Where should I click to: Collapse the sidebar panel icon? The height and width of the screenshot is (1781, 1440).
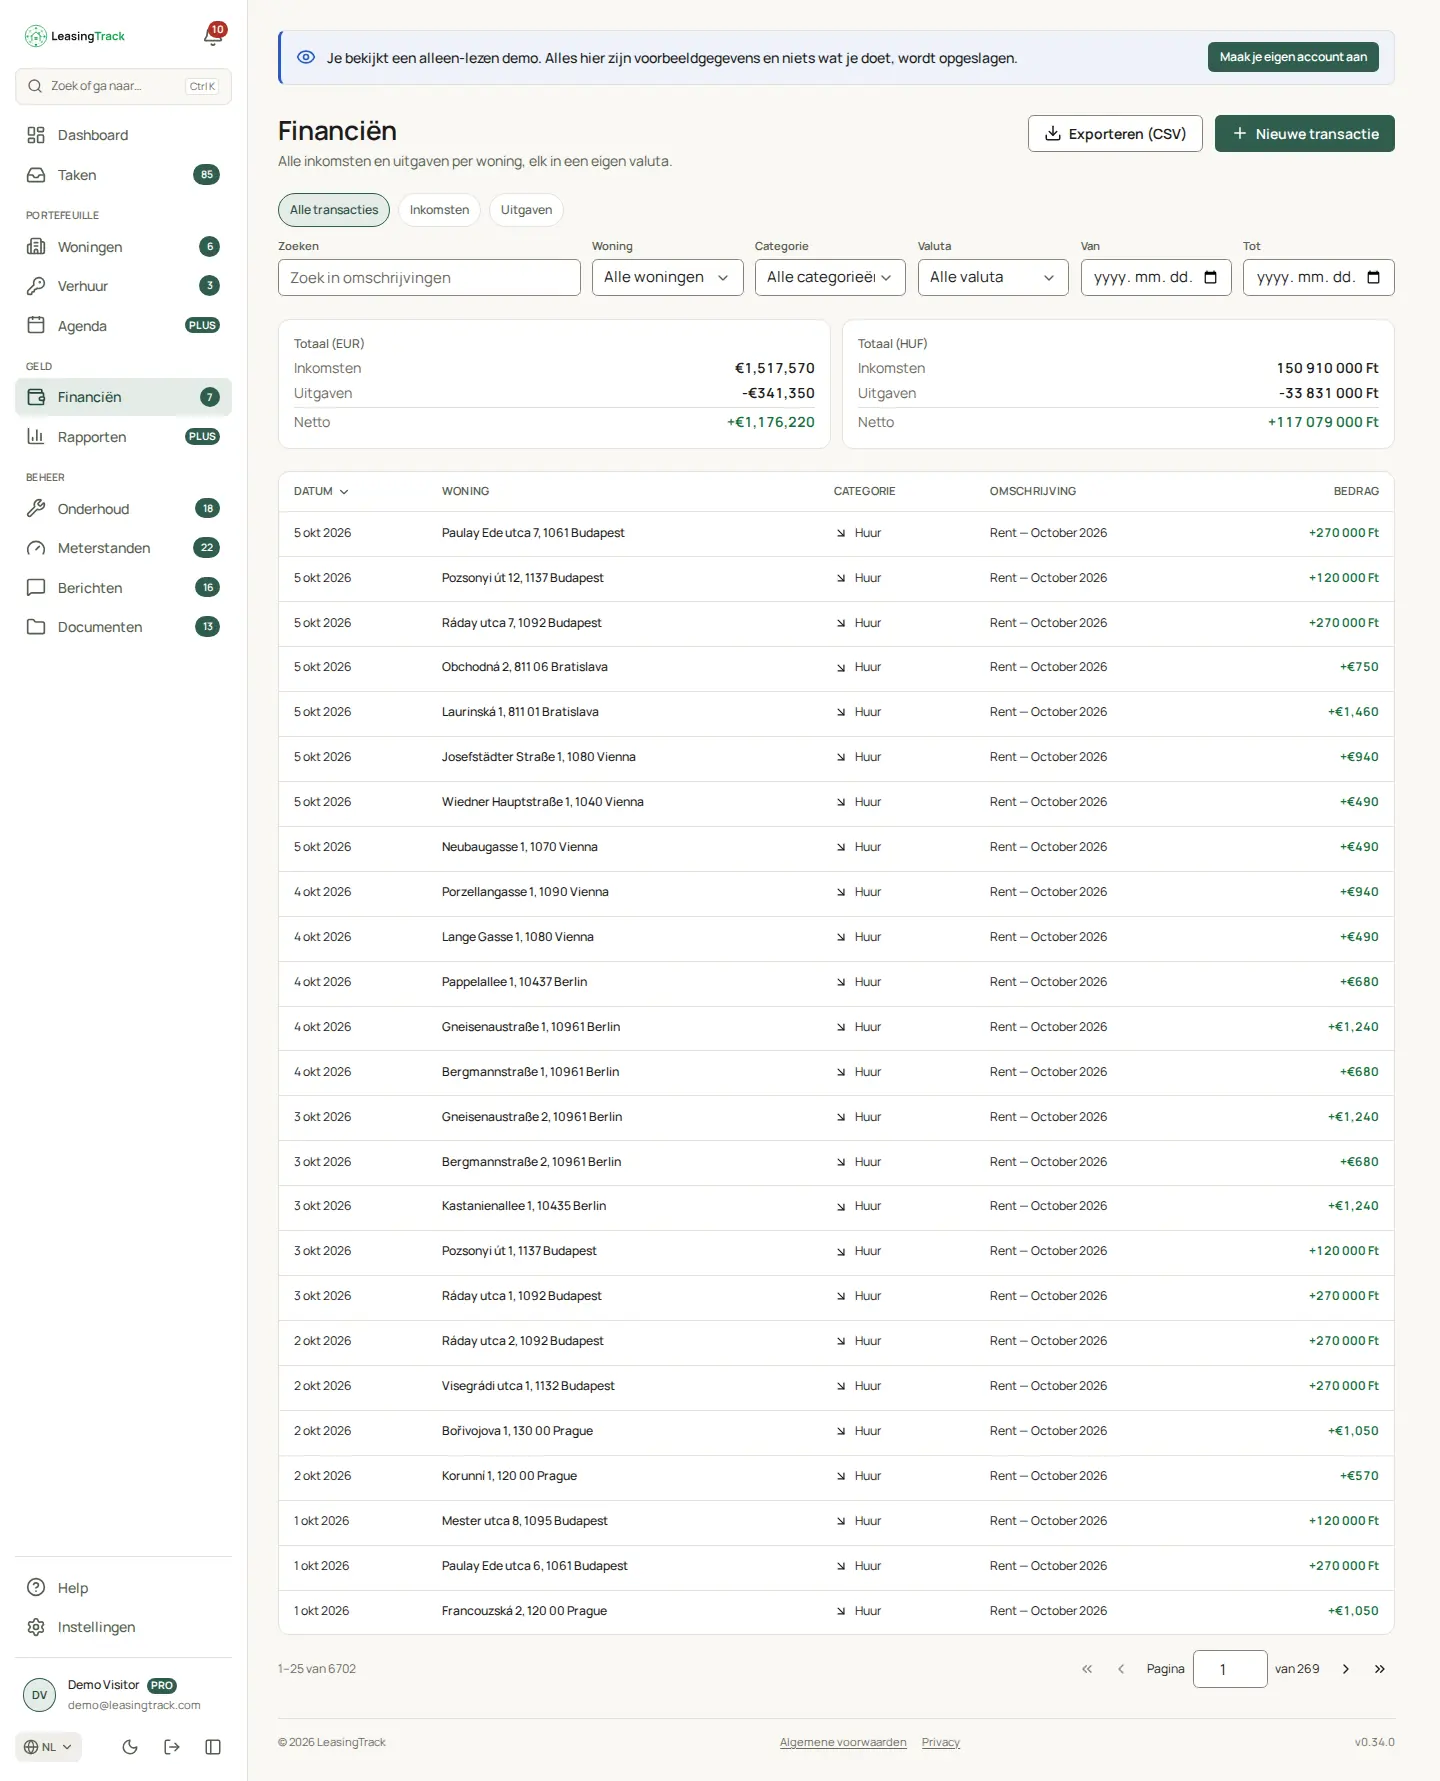tap(213, 1747)
